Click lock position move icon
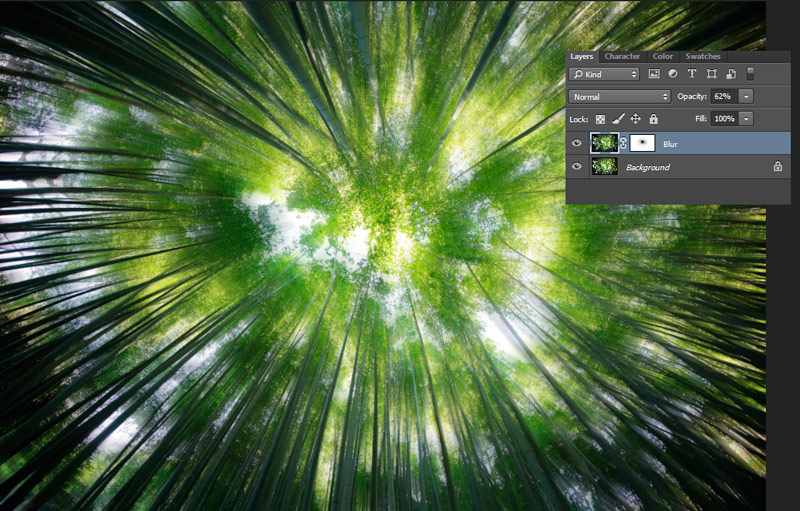Viewport: 800px width, 511px height. click(635, 119)
